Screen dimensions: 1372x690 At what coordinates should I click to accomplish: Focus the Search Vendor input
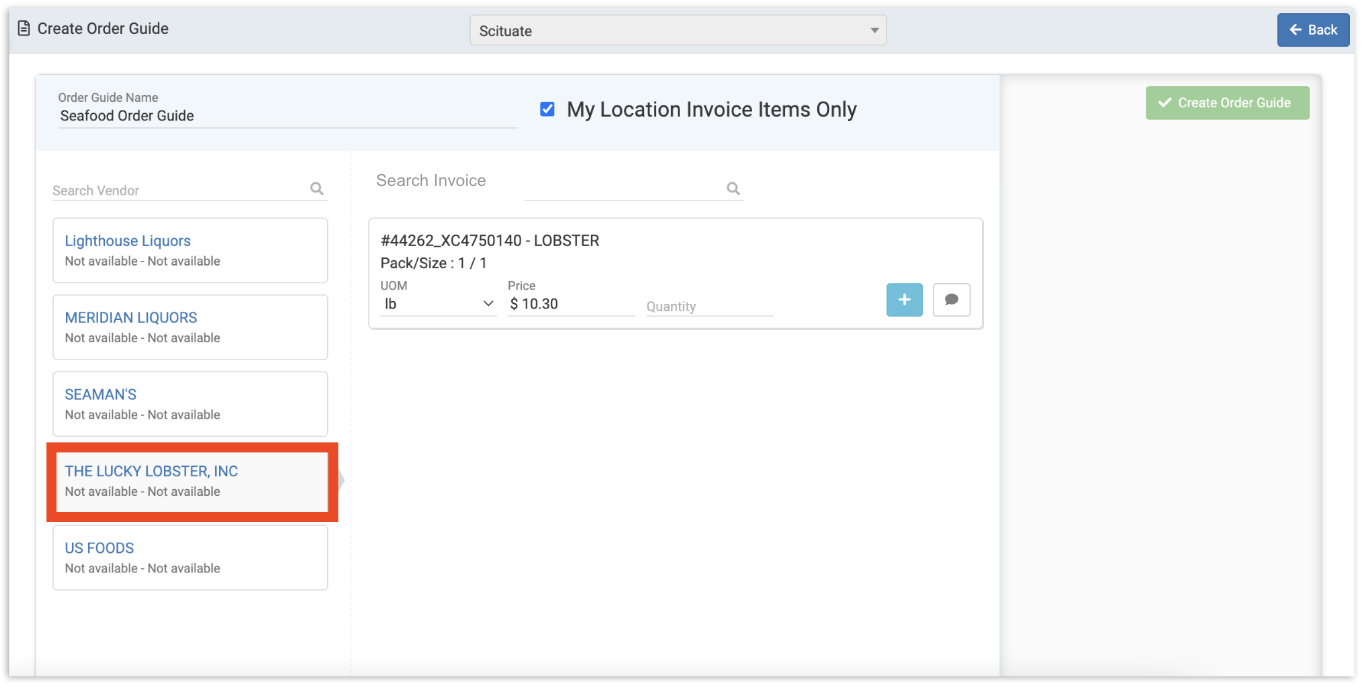click(x=178, y=190)
